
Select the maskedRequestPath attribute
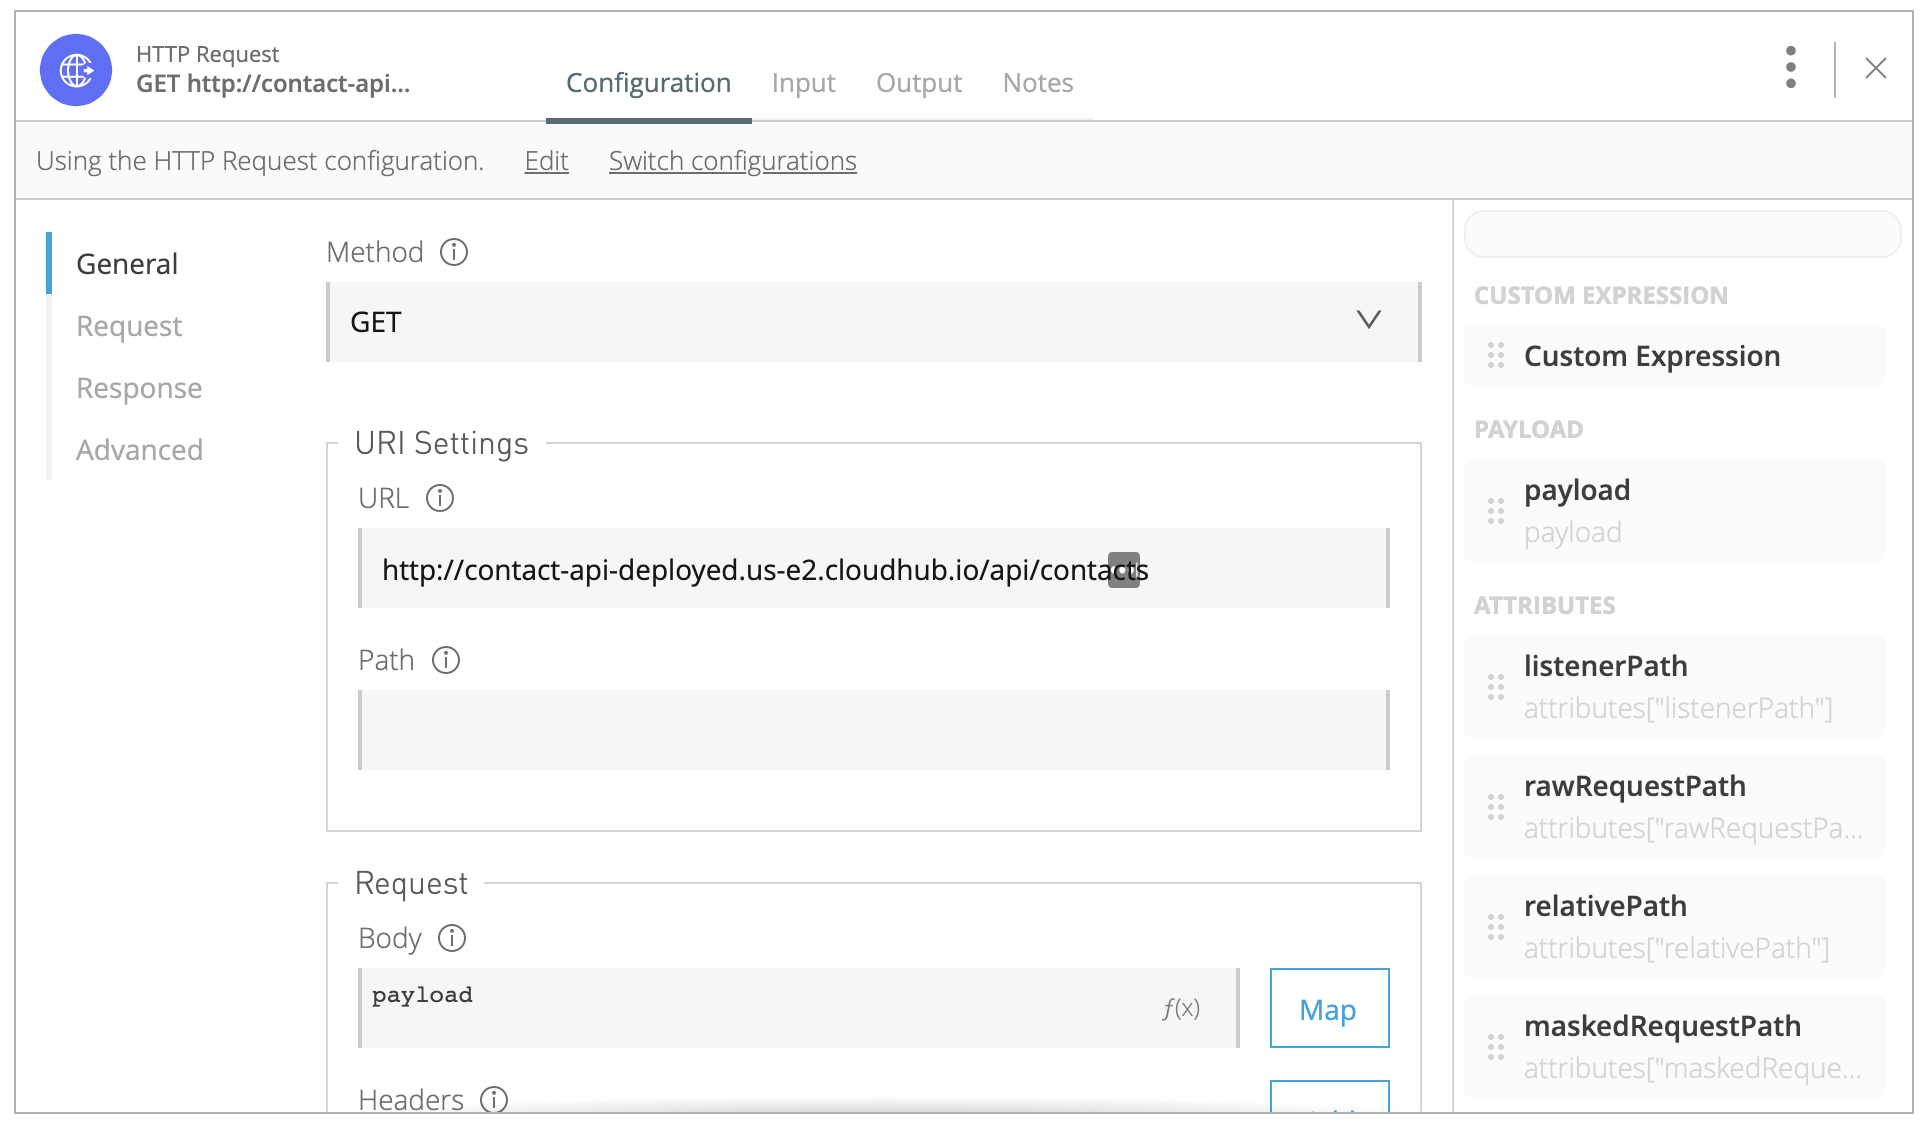pos(1674,1047)
